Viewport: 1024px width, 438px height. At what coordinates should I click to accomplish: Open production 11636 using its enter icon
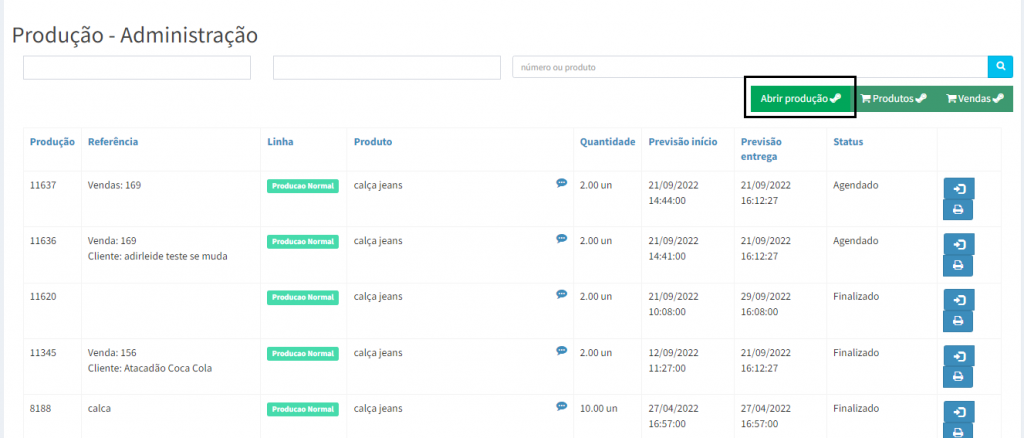[x=958, y=245]
